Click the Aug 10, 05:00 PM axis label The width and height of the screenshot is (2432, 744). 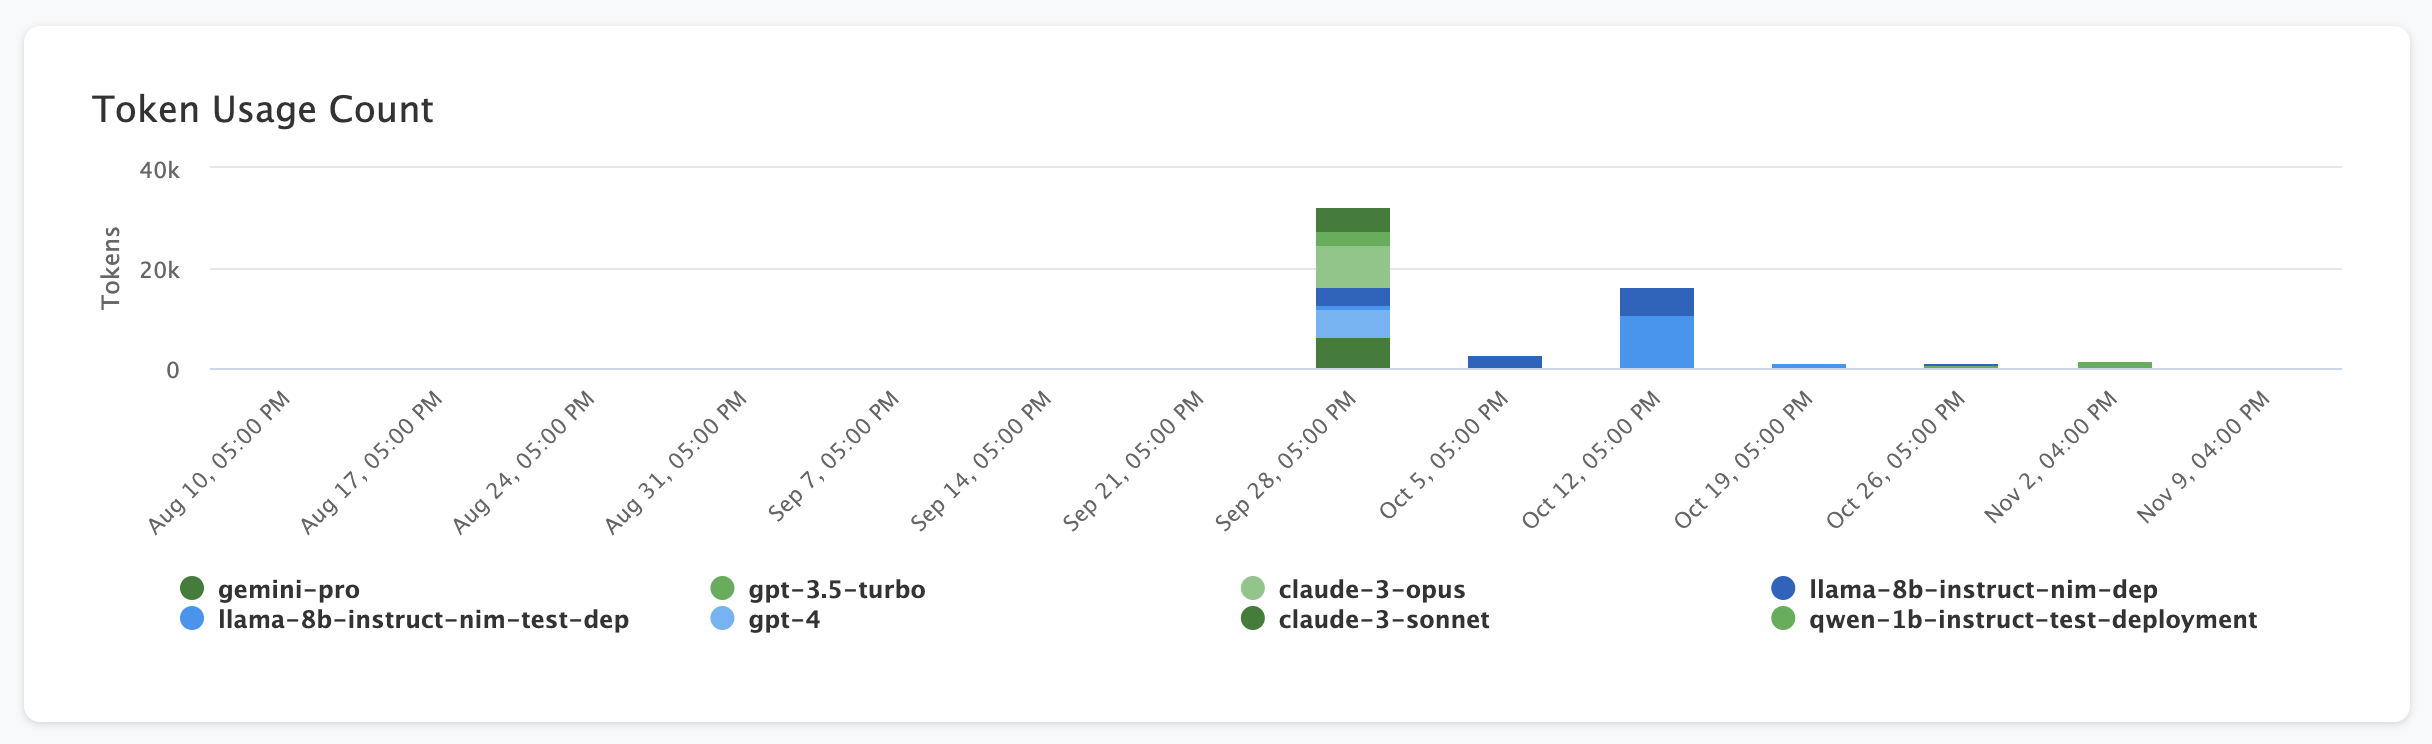pyautogui.click(x=219, y=462)
